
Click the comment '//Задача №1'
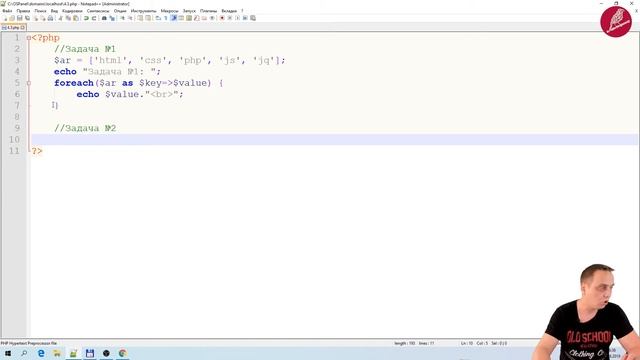pos(85,49)
